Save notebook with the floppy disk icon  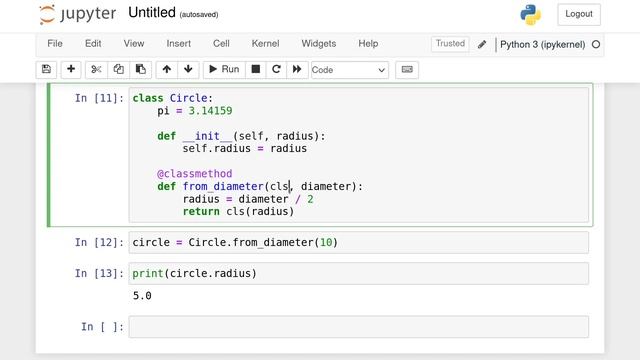coord(47,69)
